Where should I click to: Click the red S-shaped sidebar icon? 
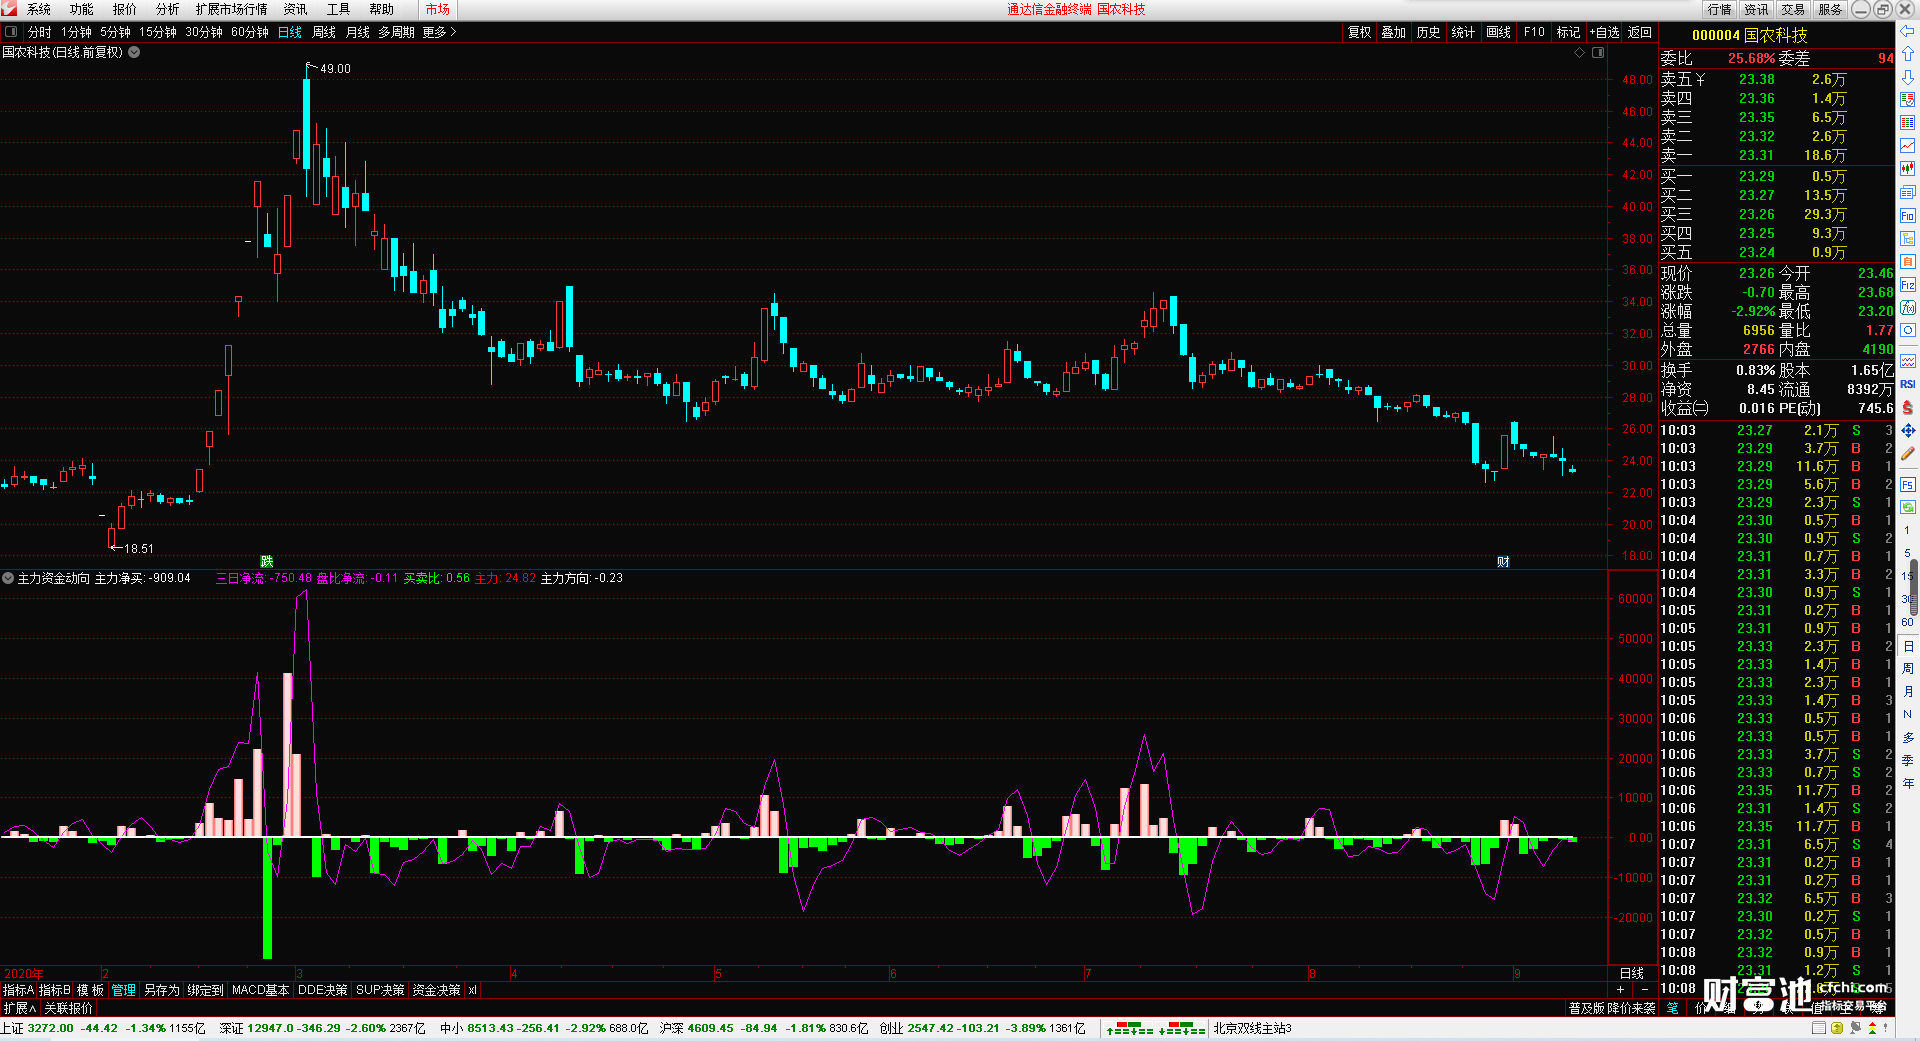pyautogui.click(x=1908, y=407)
